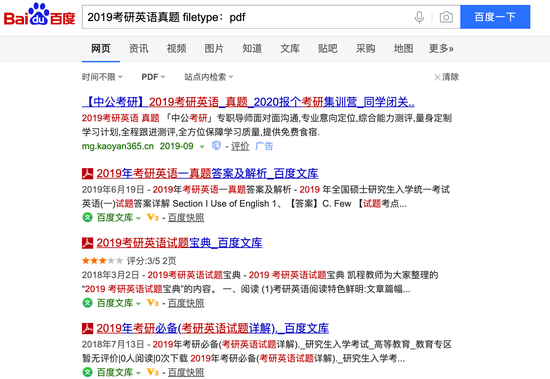Open the 2019年考研必备(考研英语试题详解) result link
The width and height of the screenshot is (550, 379).
coord(213,328)
